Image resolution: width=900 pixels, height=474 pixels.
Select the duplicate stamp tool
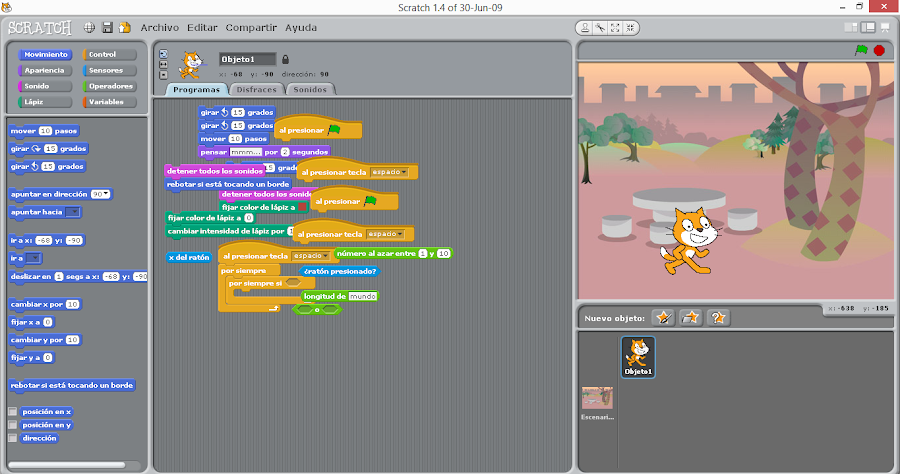tap(584, 28)
